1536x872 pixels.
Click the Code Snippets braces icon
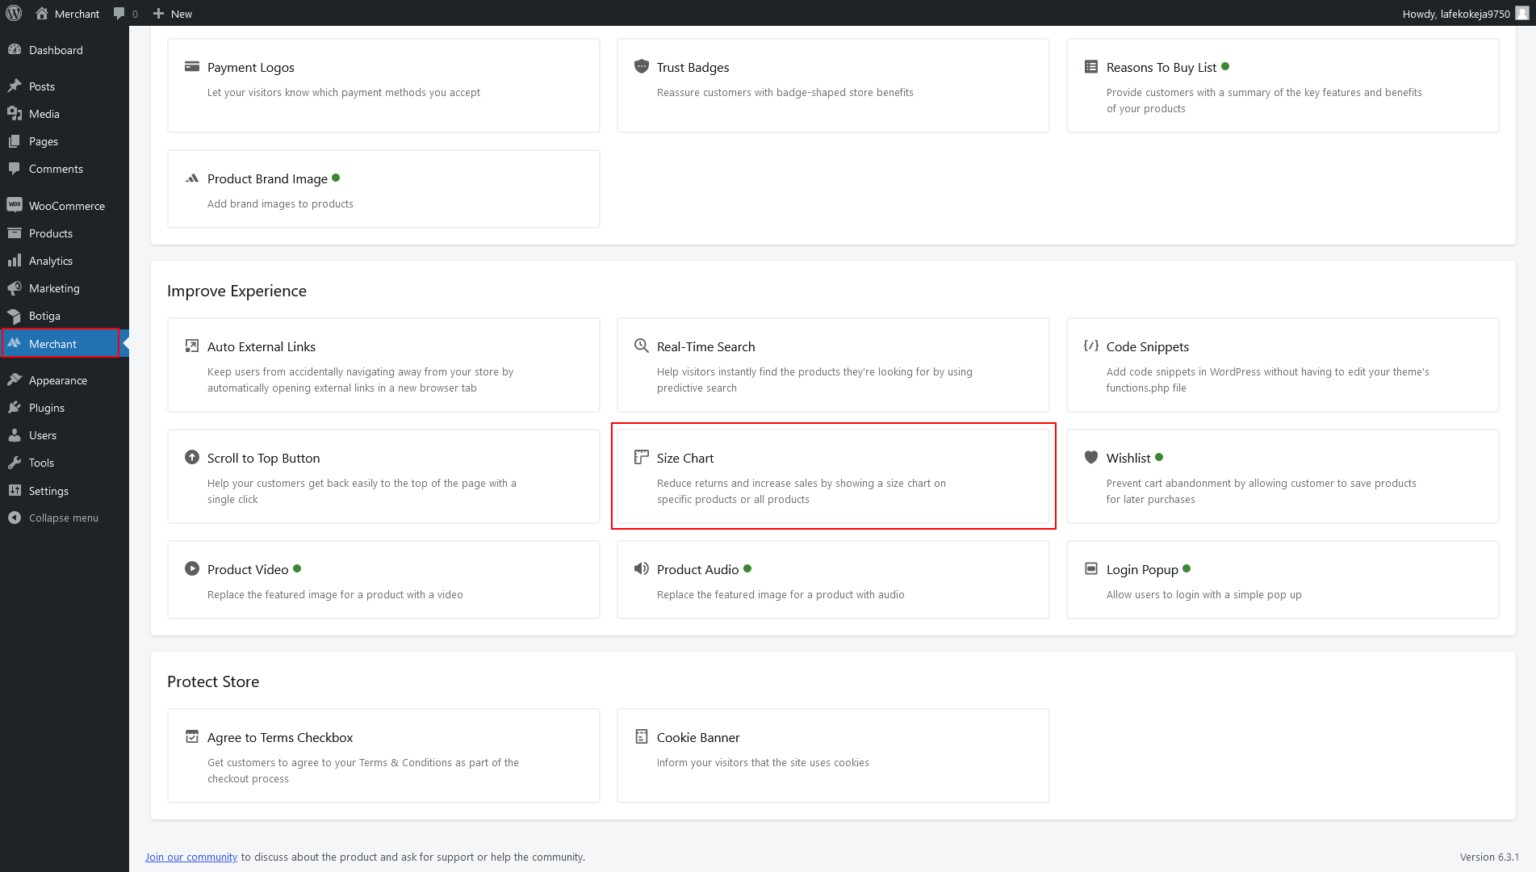1091,346
